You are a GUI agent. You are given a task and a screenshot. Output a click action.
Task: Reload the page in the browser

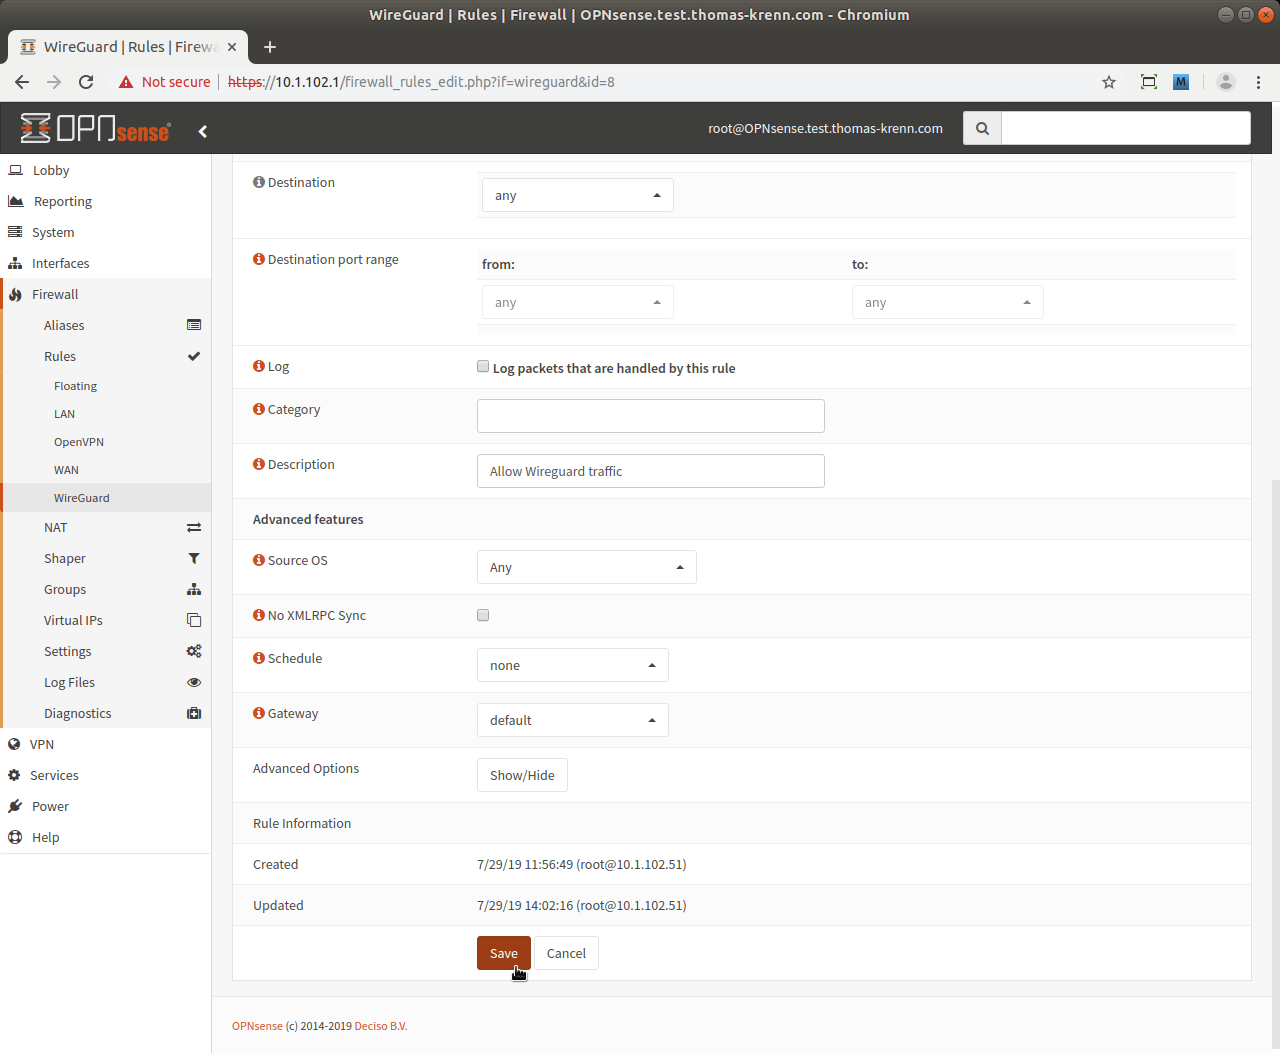coord(86,82)
